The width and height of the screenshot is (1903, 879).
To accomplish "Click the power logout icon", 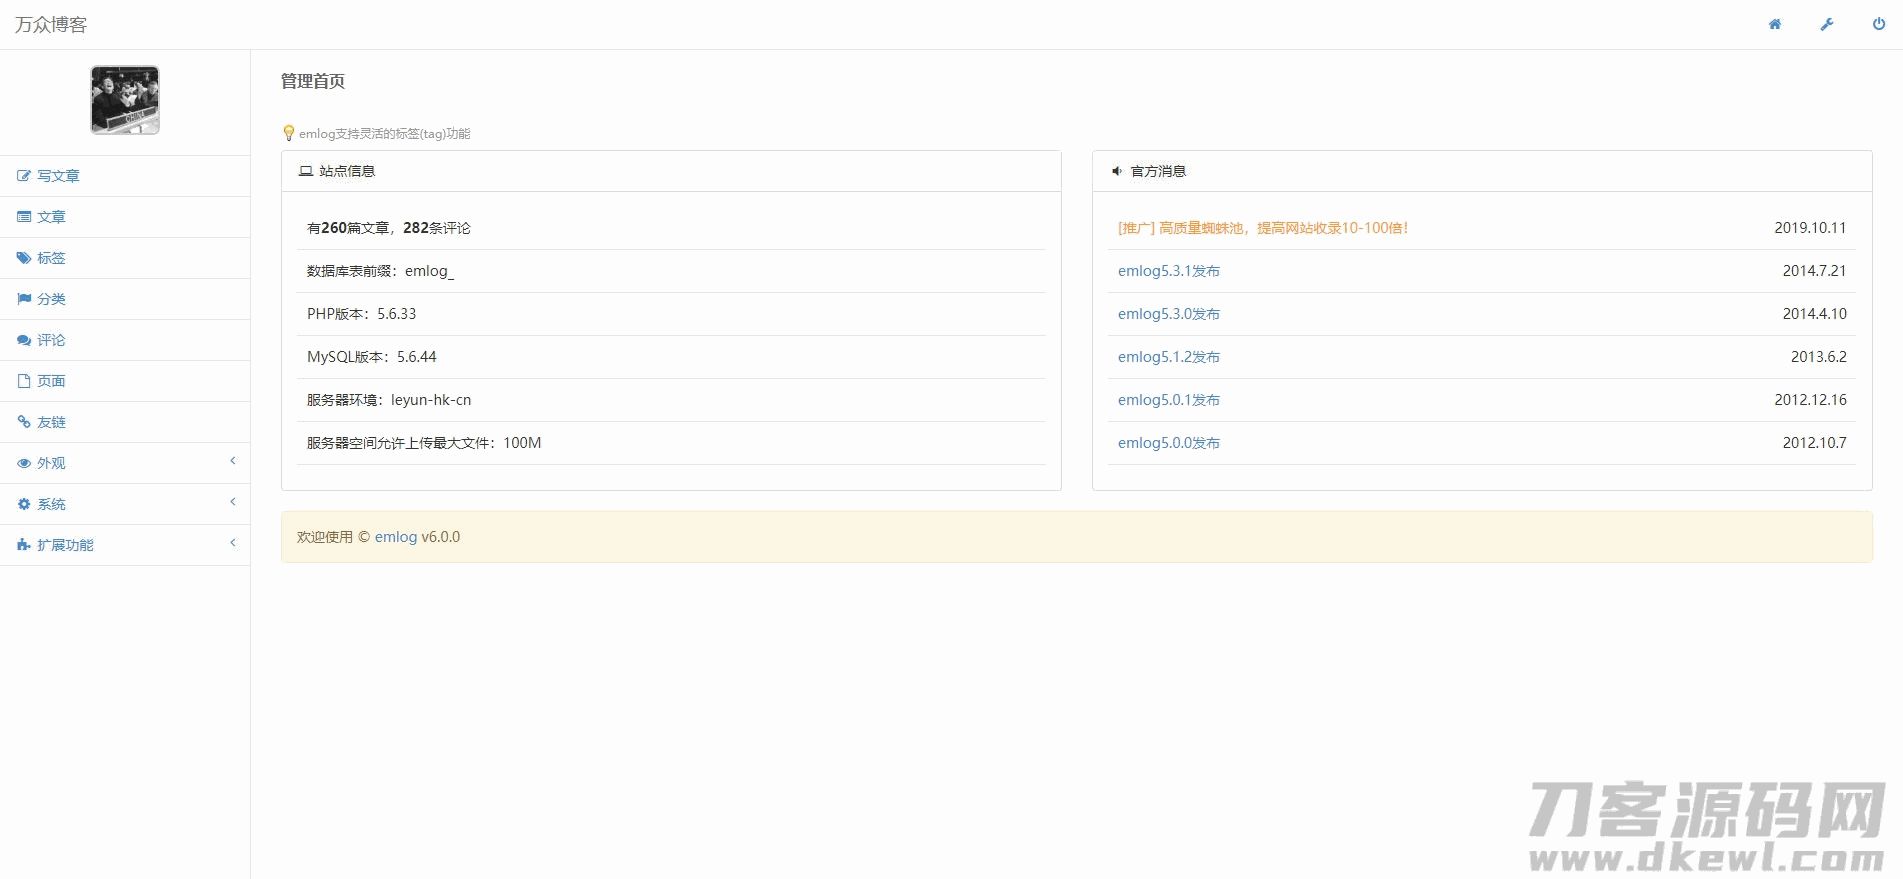I will [1878, 24].
